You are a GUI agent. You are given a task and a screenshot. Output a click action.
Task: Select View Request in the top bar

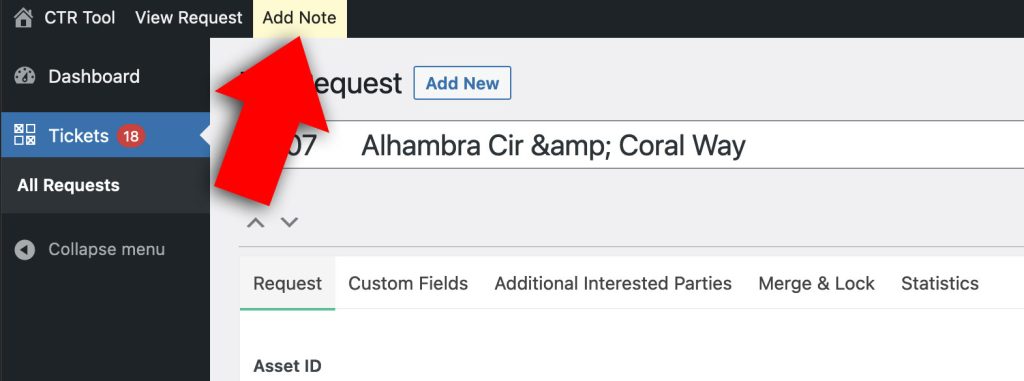188,18
